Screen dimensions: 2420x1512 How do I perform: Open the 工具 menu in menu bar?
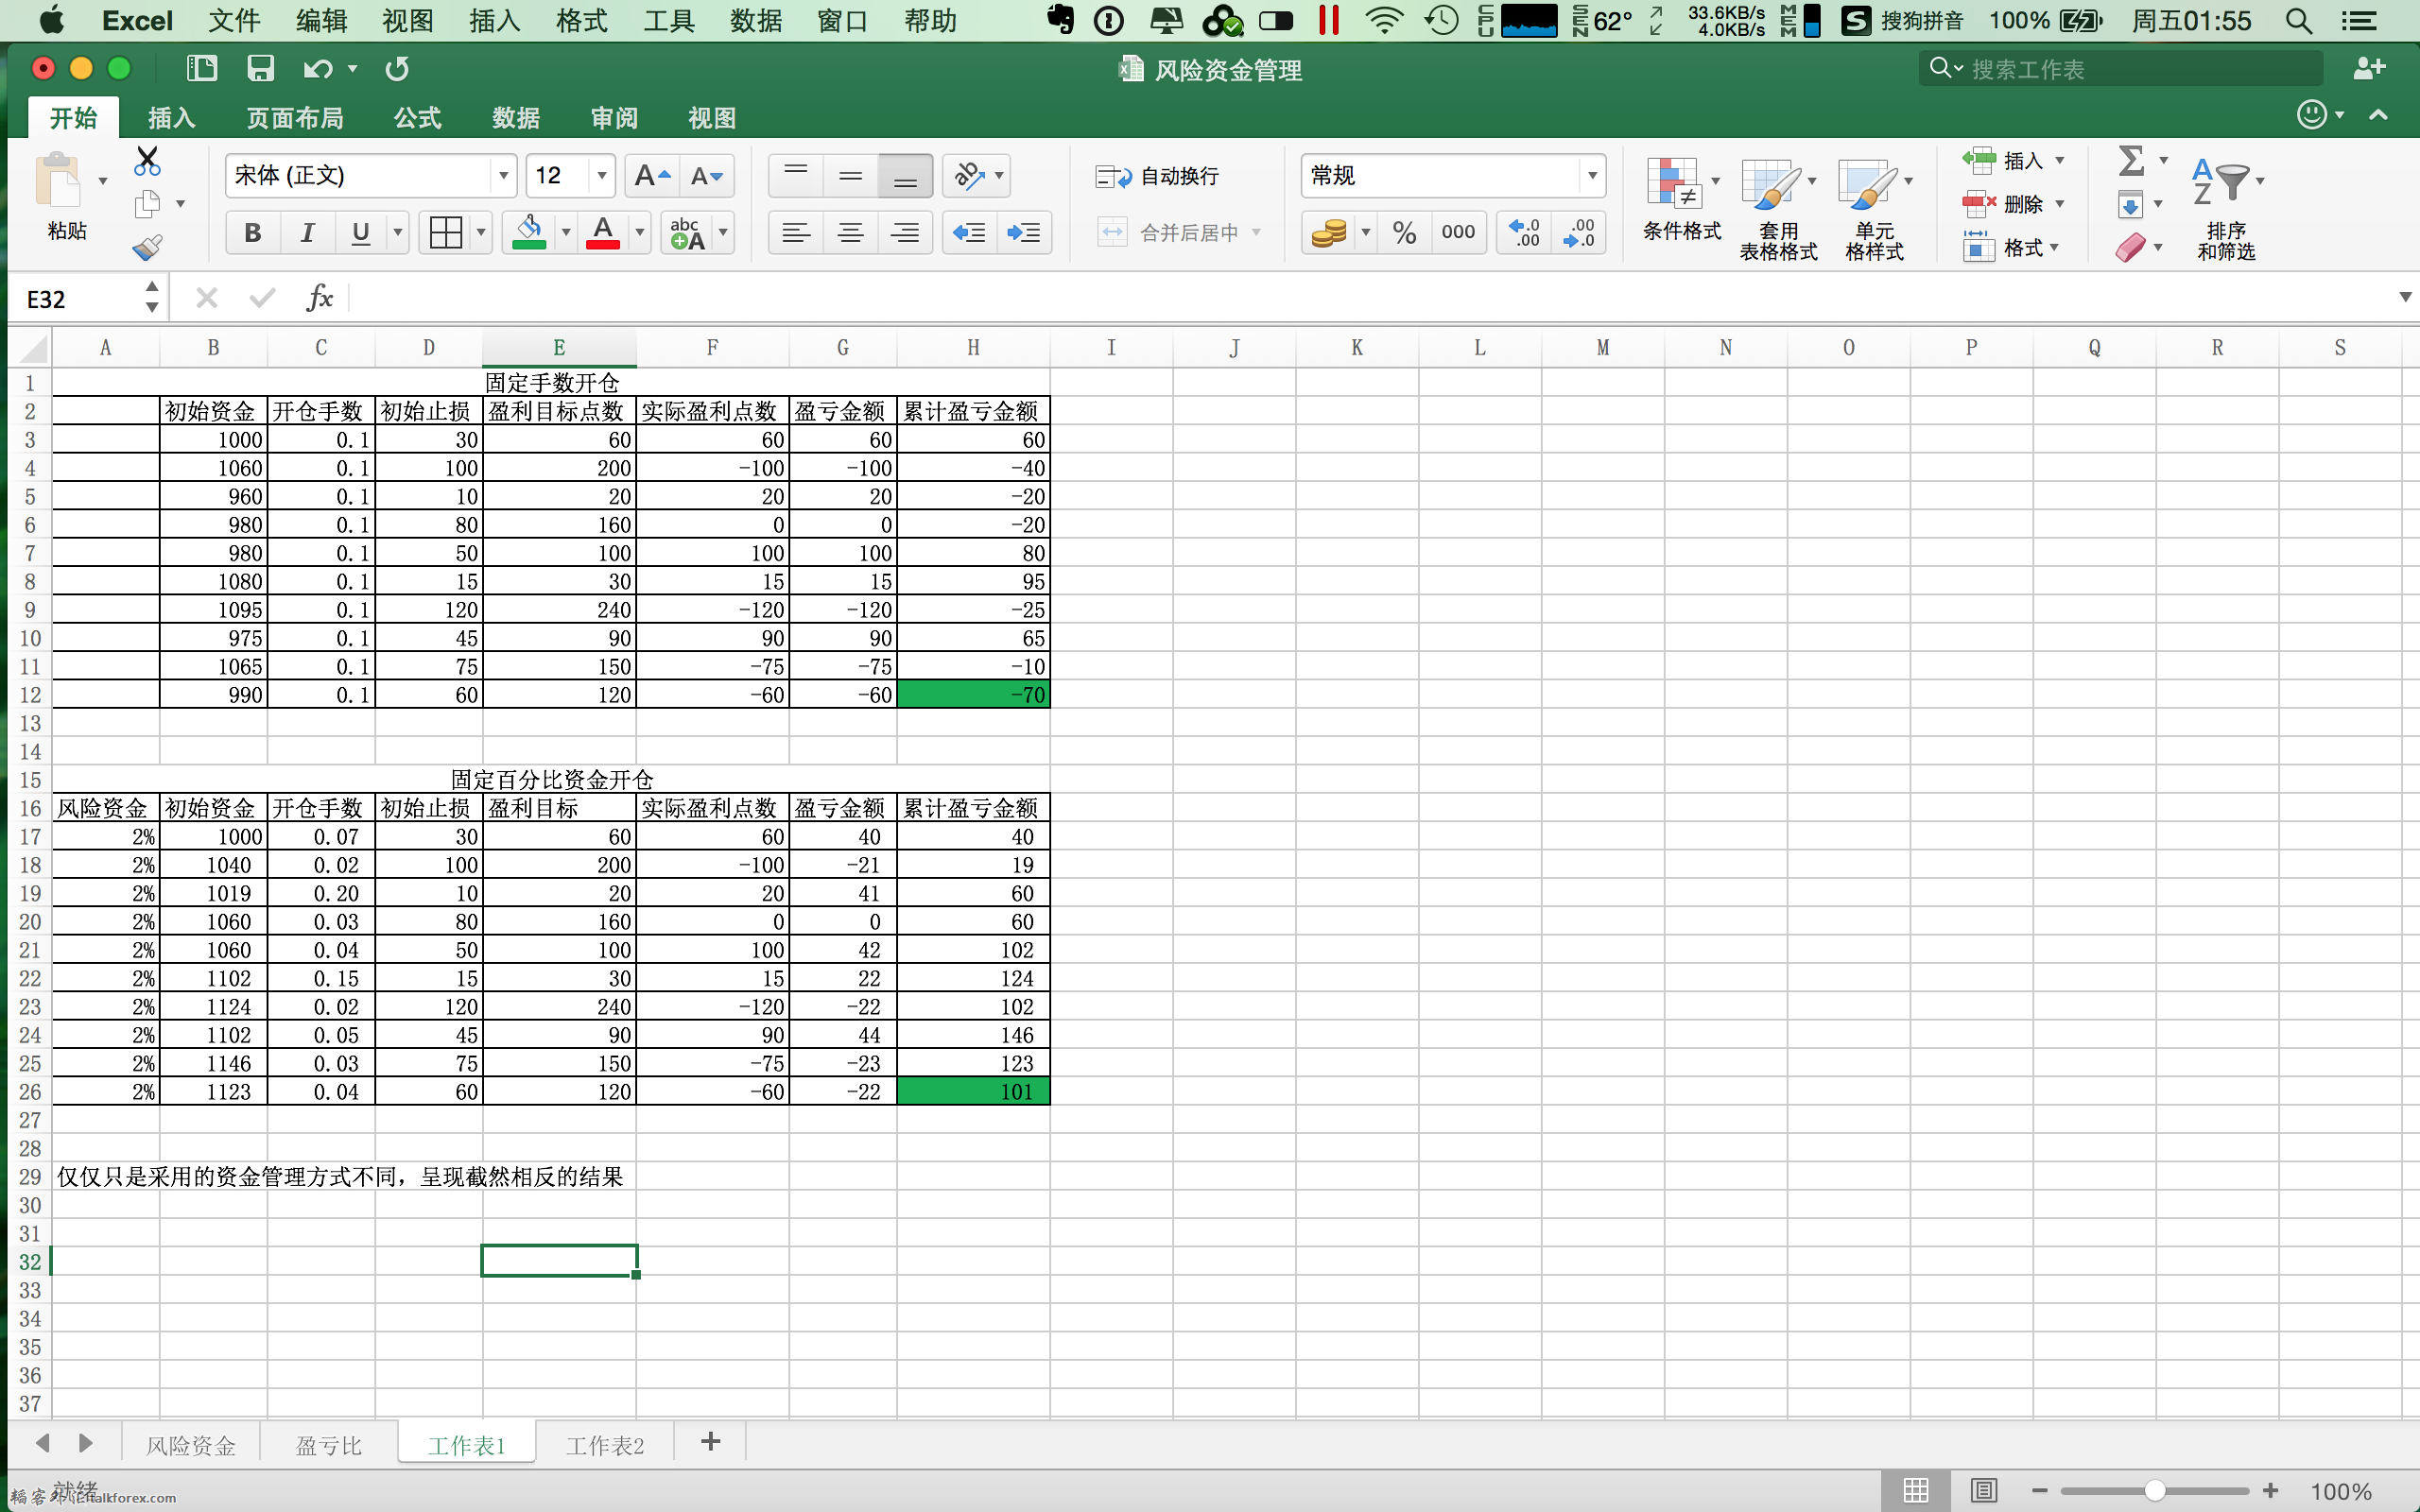(x=668, y=20)
